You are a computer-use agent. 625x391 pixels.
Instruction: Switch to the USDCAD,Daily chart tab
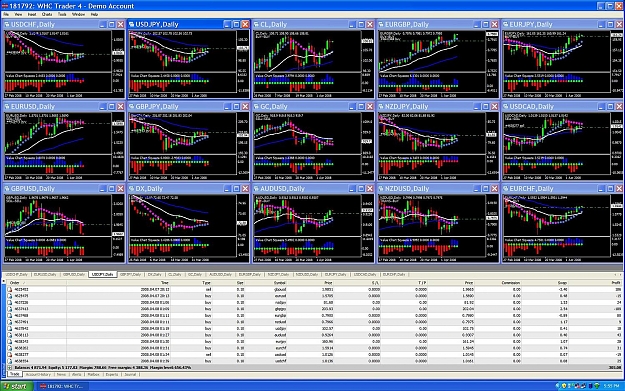[365, 275]
